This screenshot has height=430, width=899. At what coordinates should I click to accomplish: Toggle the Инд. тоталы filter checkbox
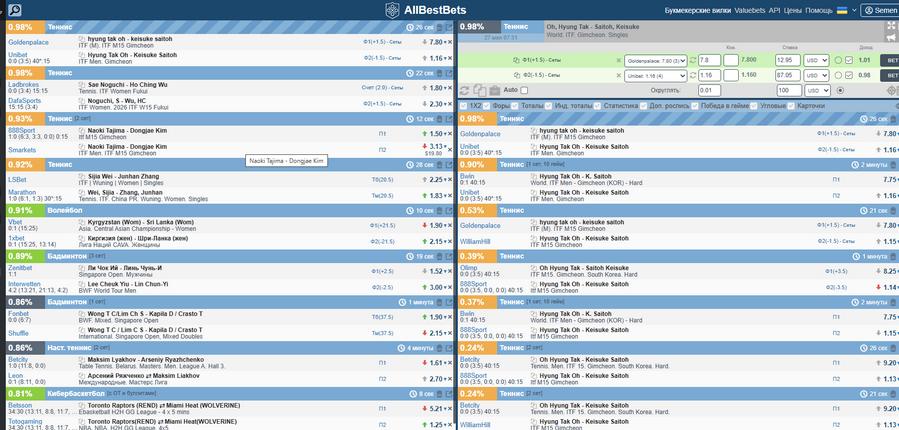click(547, 106)
